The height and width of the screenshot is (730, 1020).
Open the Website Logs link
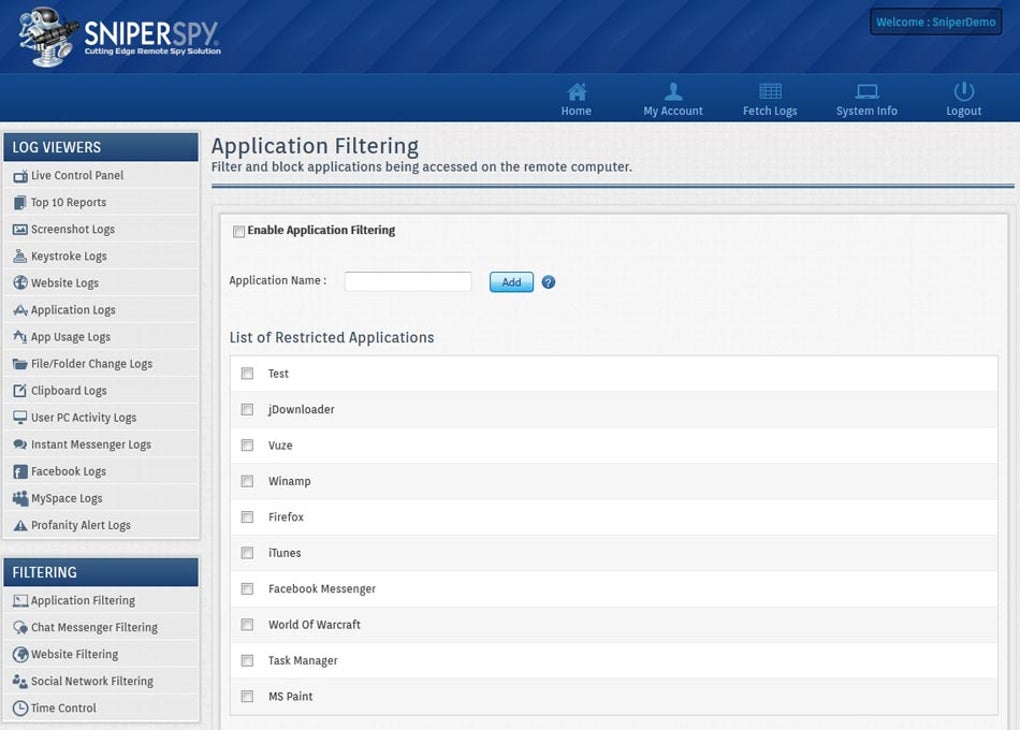(65, 283)
